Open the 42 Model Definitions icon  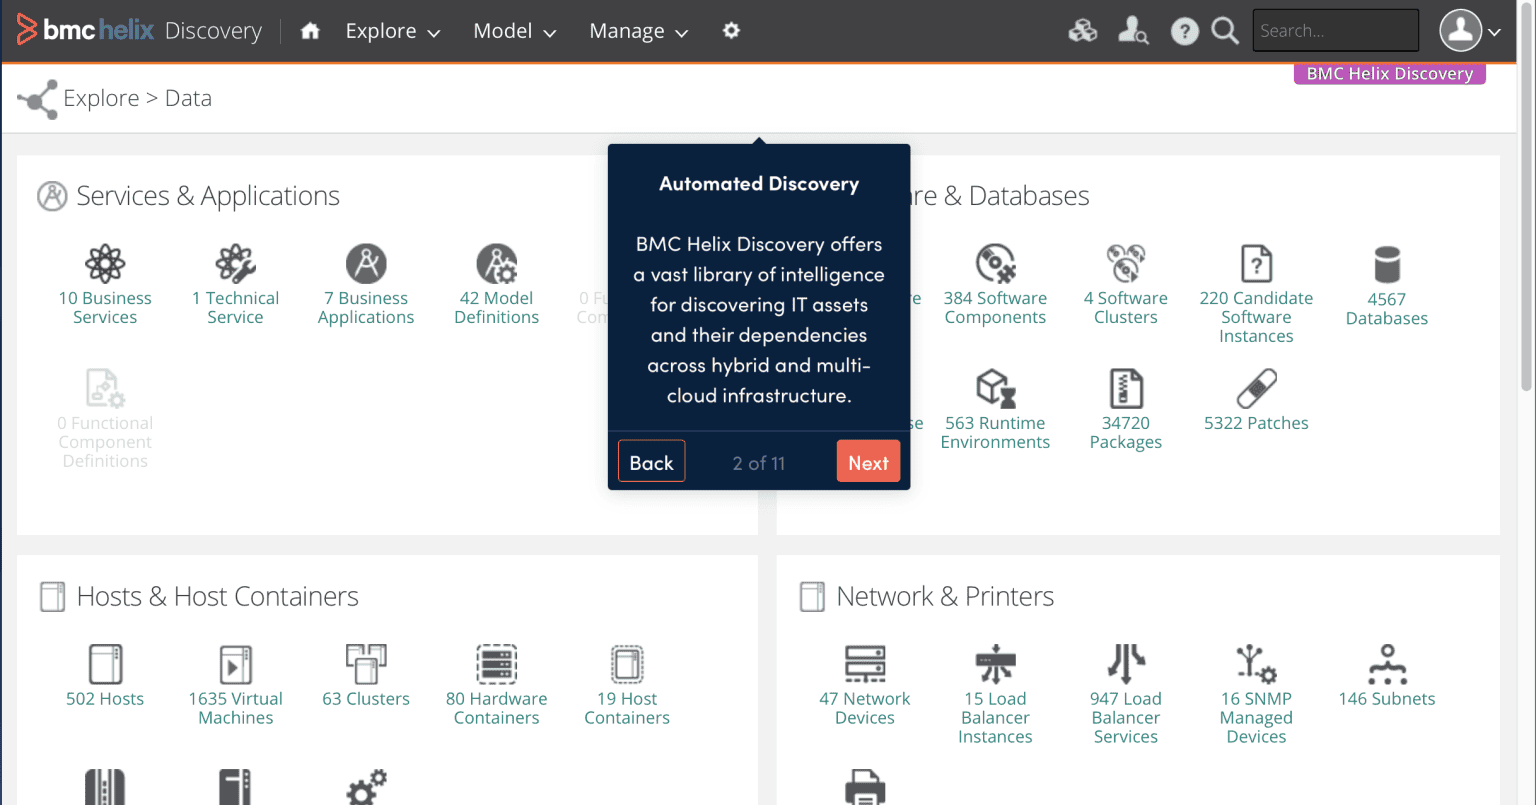pos(496,264)
